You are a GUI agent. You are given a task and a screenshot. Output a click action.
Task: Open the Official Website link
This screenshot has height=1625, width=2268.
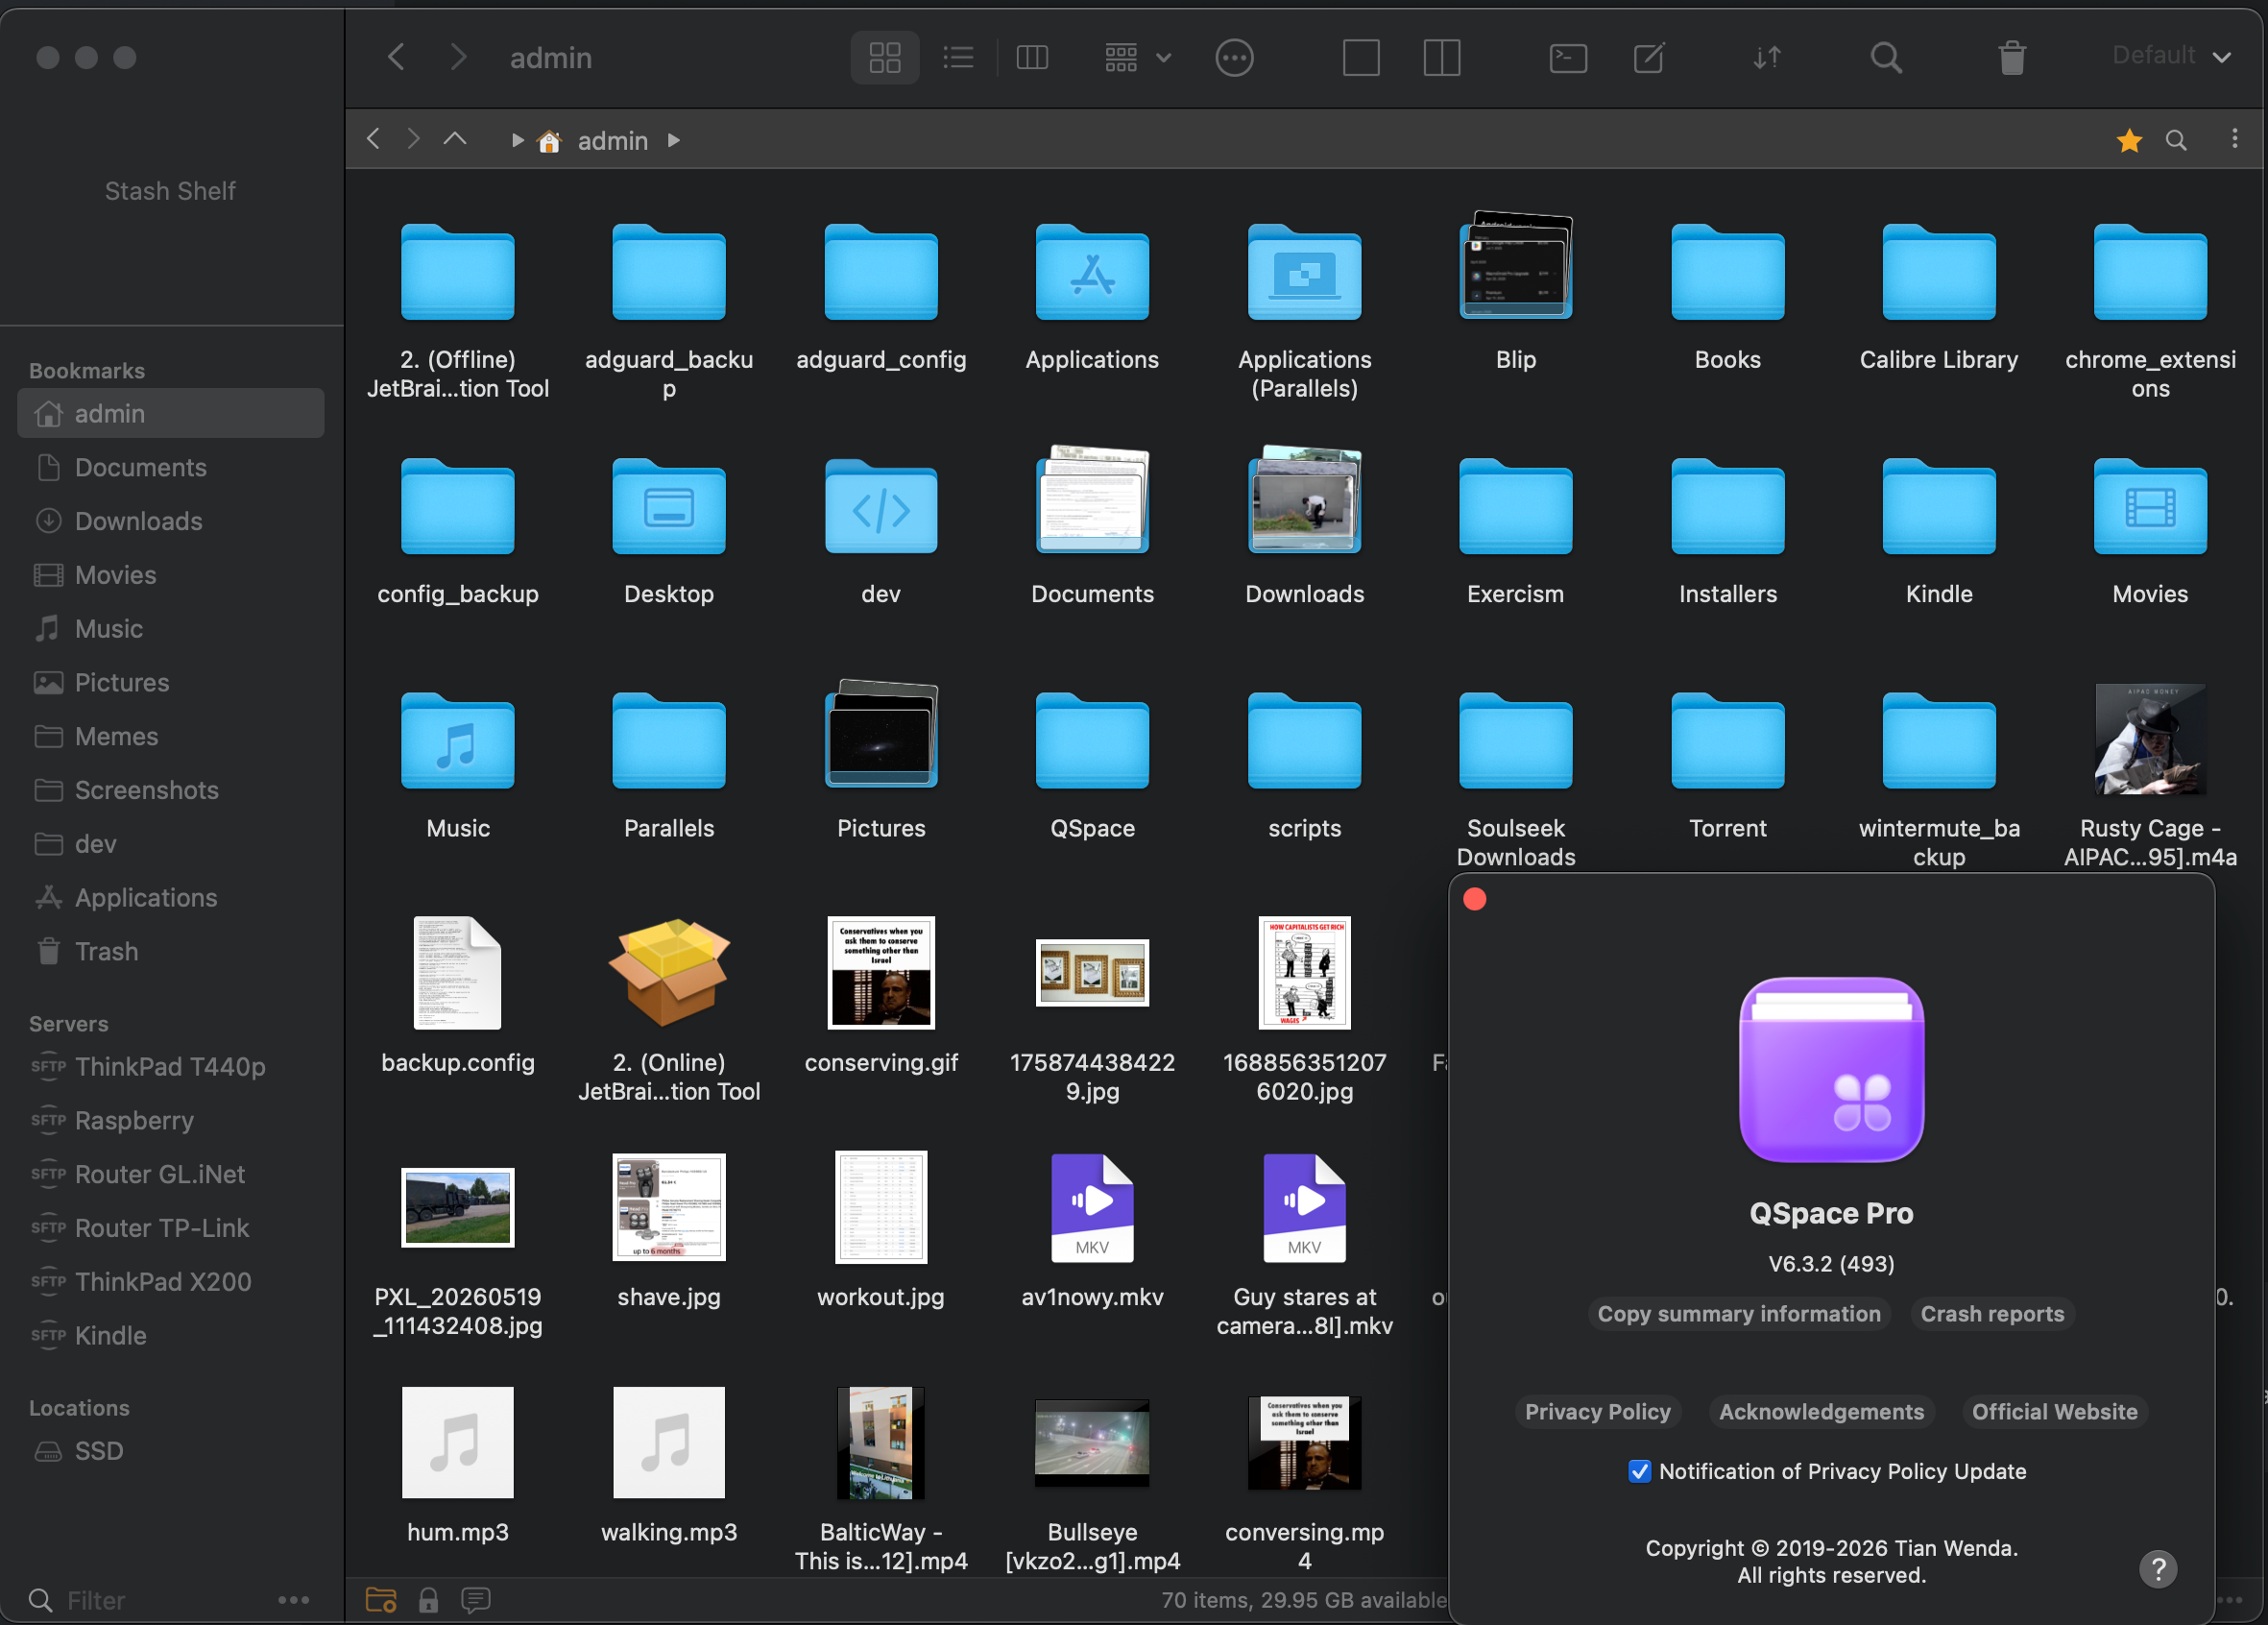(x=2054, y=1412)
